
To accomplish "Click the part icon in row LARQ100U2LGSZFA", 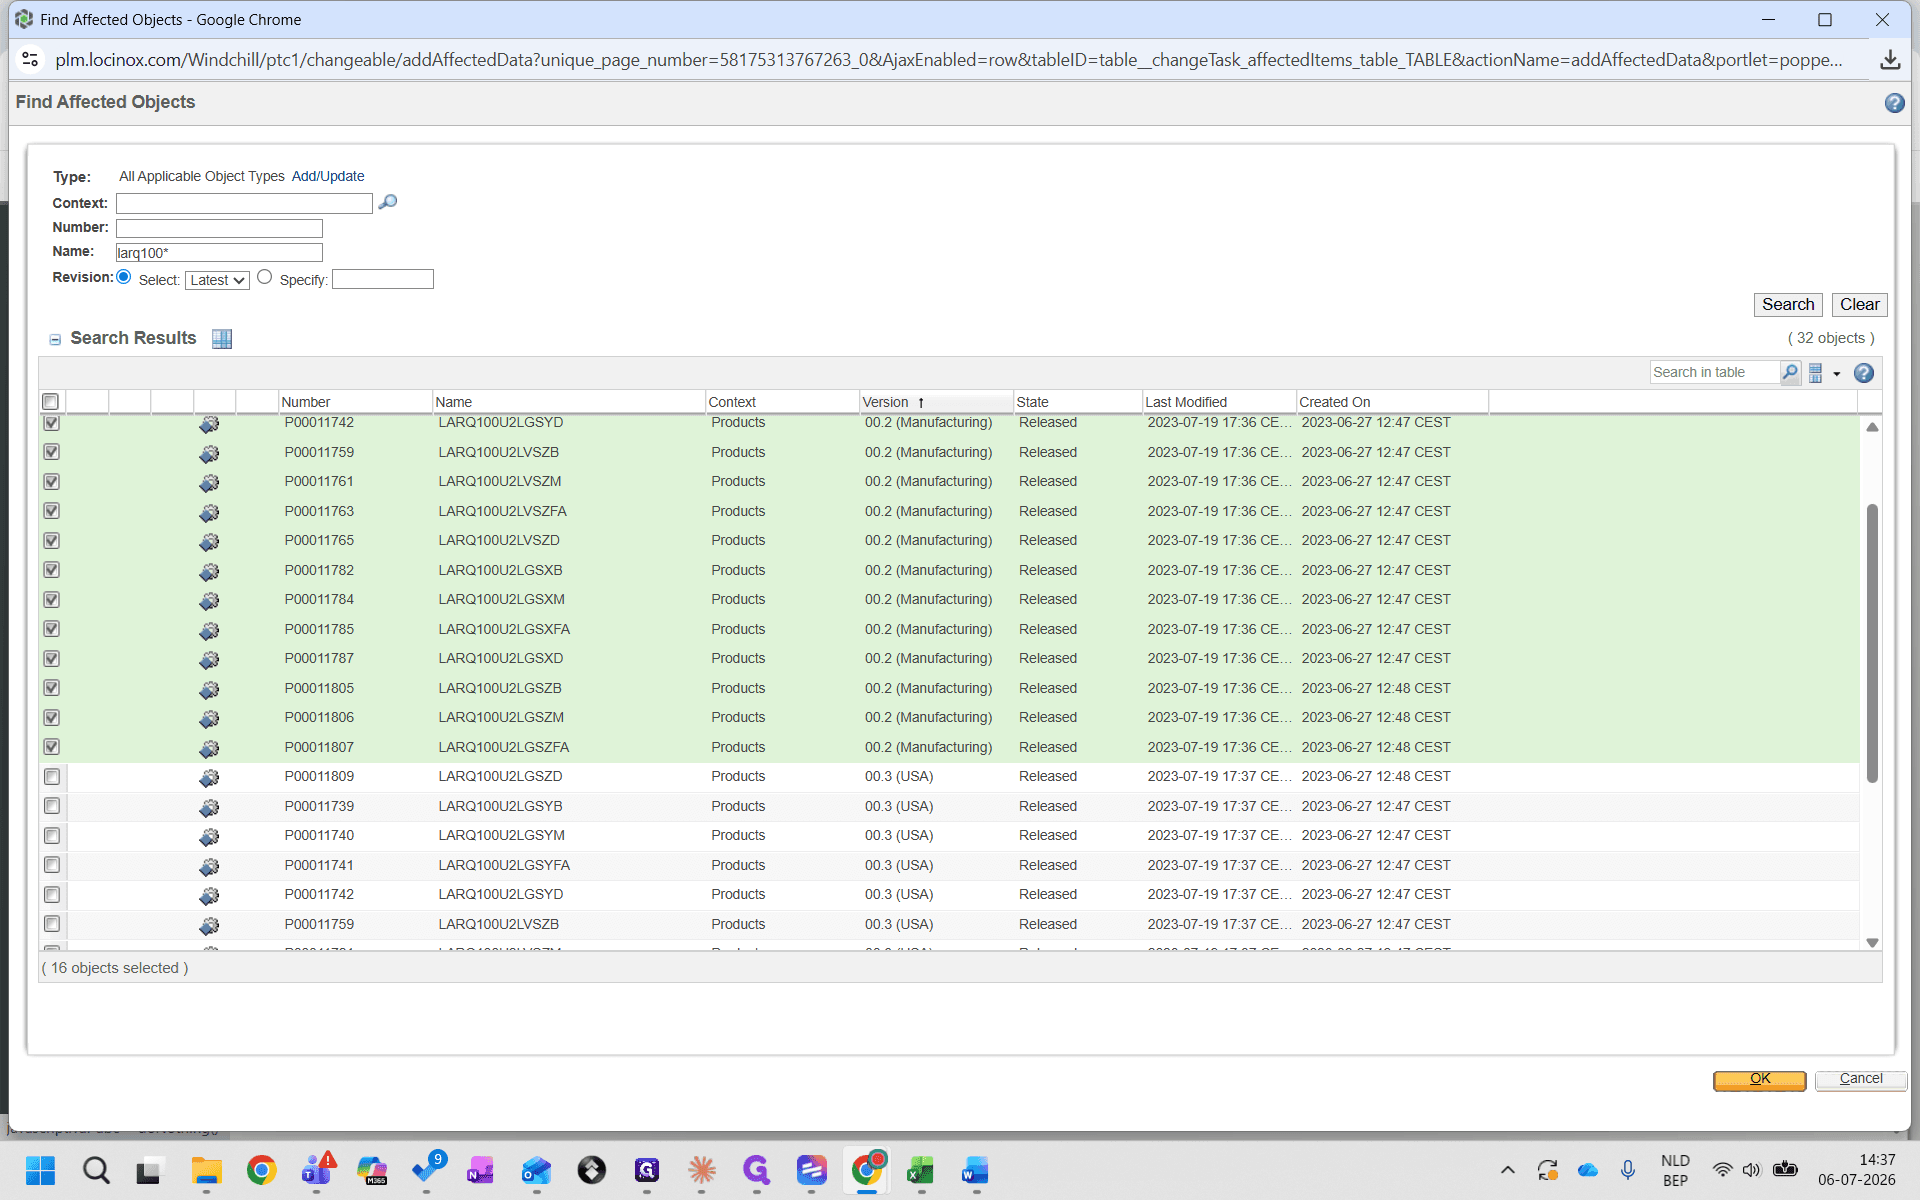I will [209, 748].
